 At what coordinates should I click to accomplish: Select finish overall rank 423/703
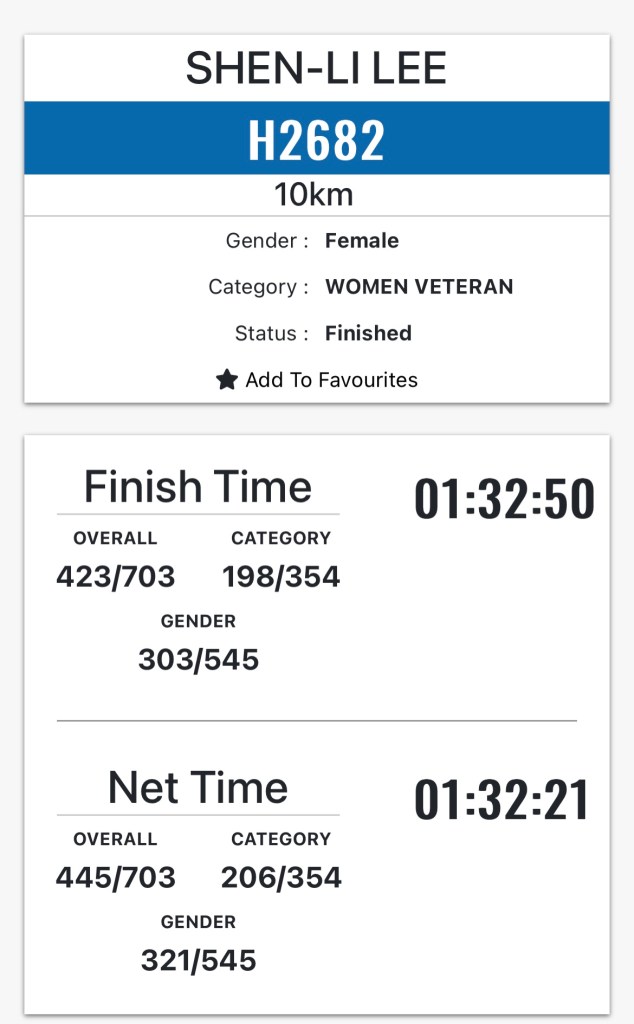tap(115, 577)
